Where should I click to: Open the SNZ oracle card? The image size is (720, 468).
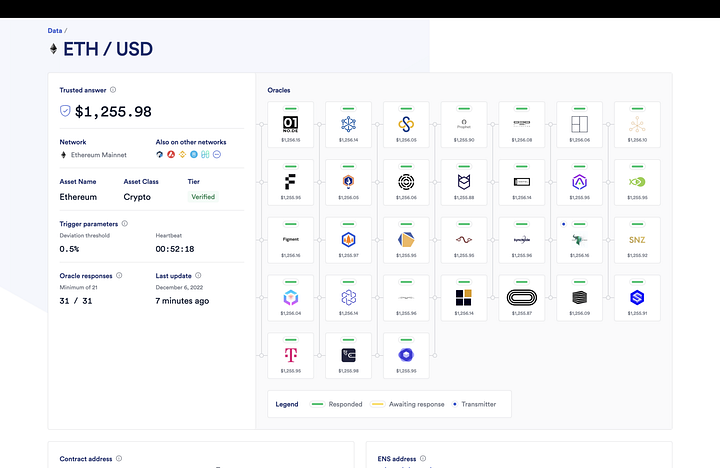pyautogui.click(x=637, y=240)
